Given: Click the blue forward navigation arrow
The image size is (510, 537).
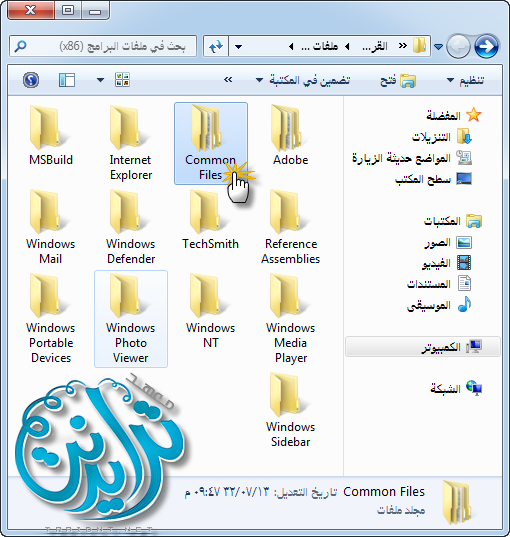Looking at the screenshot, I should (486, 46).
